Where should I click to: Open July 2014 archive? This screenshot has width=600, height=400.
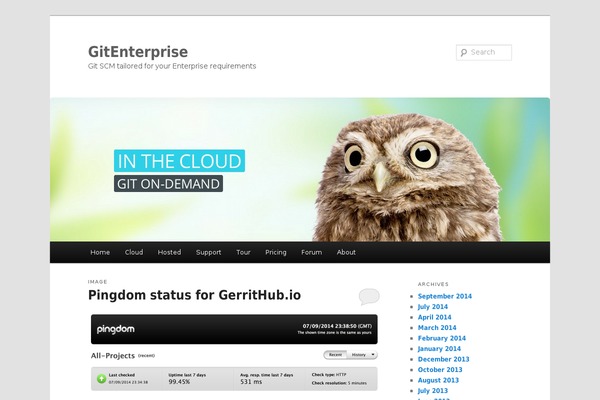point(433,307)
